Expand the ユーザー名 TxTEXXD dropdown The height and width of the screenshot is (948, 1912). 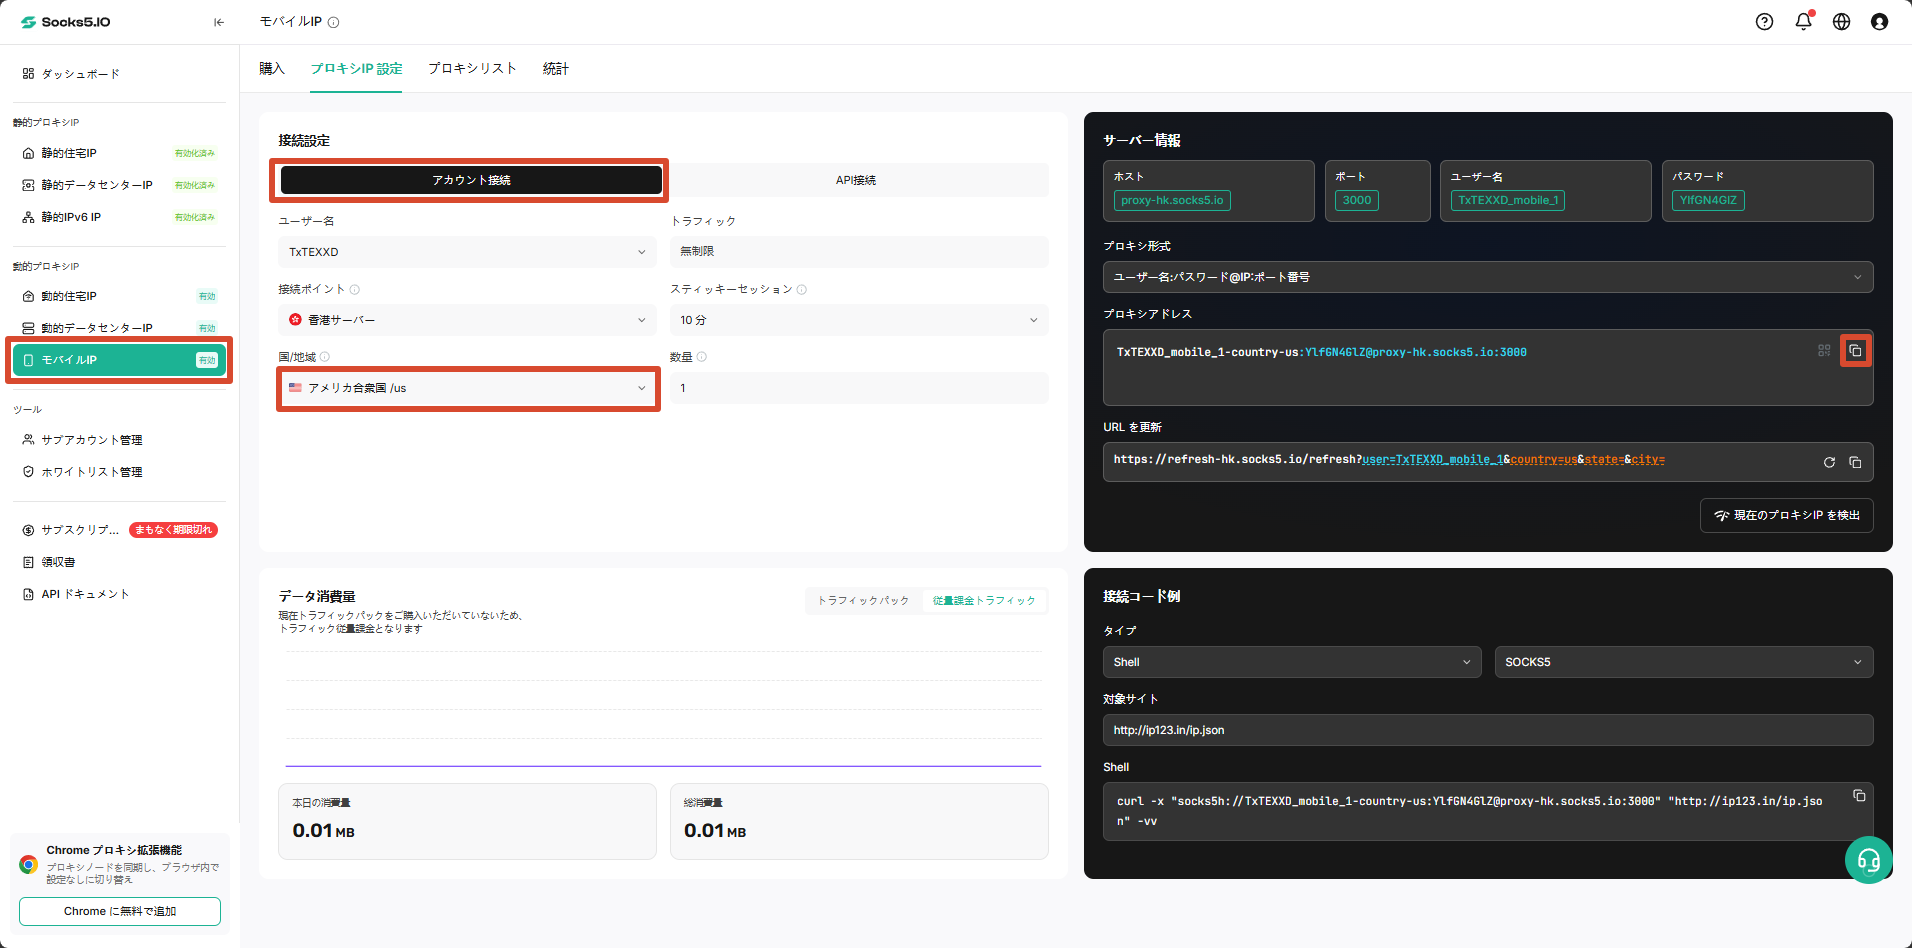click(x=467, y=252)
